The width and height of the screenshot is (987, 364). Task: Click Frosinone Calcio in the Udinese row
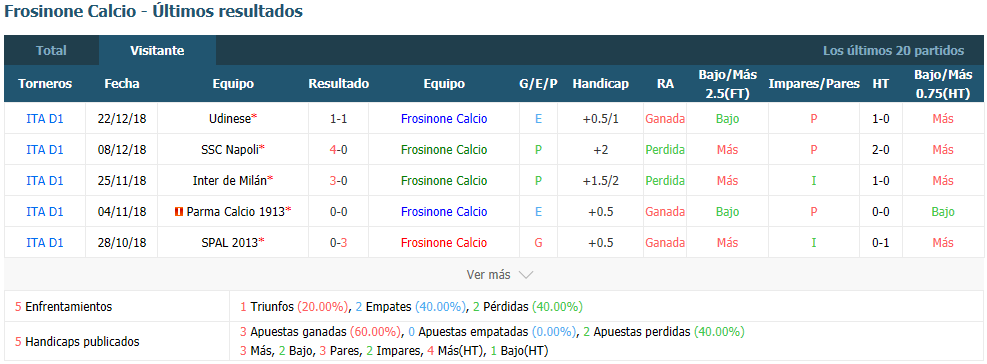click(444, 118)
